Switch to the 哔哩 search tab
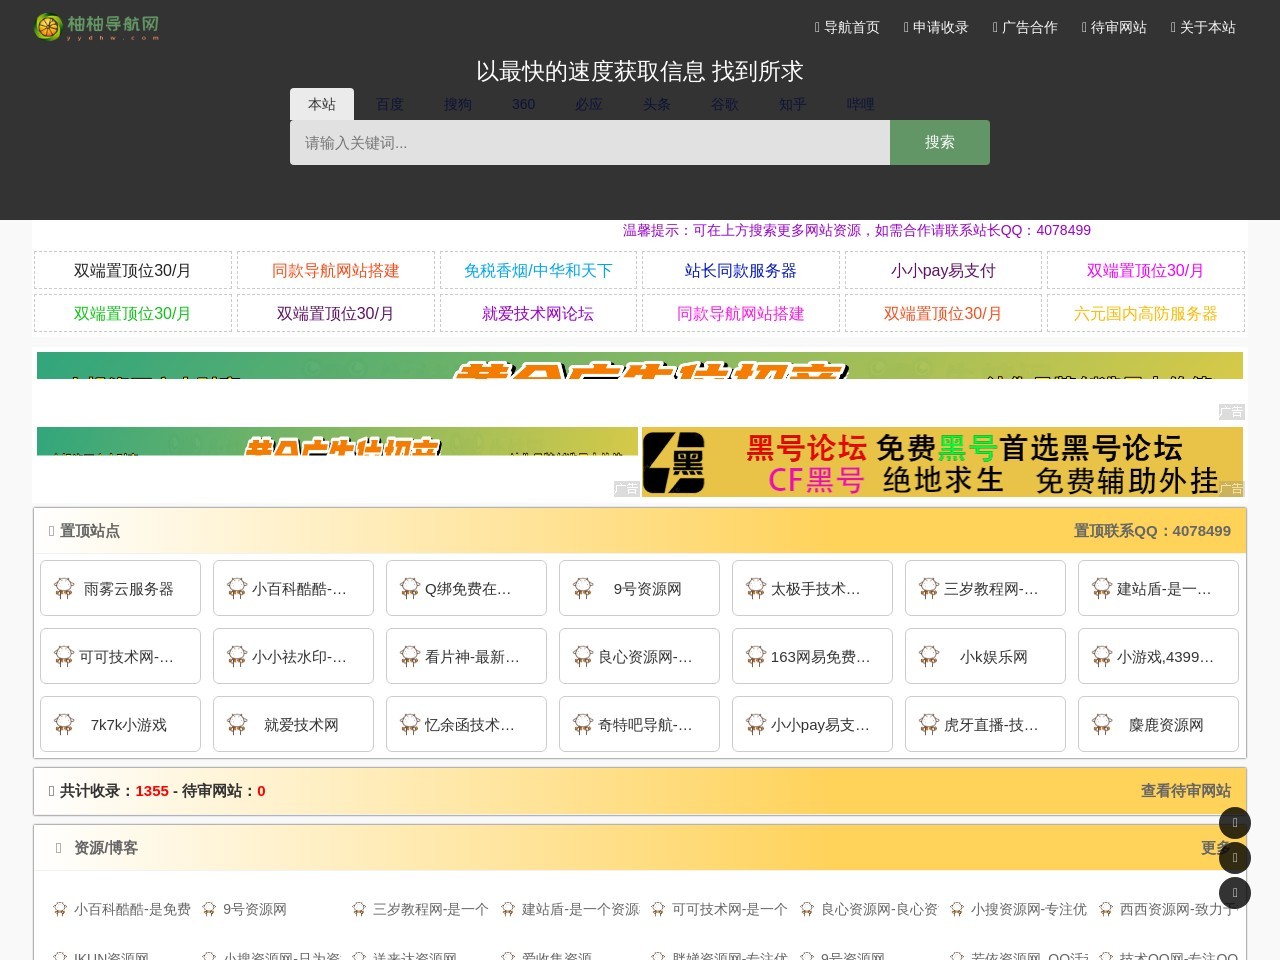This screenshot has height=960, width=1280. (x=860, y=104)
